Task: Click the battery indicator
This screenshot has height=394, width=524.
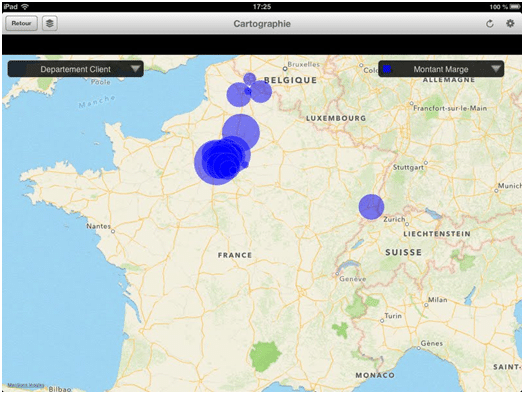Action: [514, 7]
